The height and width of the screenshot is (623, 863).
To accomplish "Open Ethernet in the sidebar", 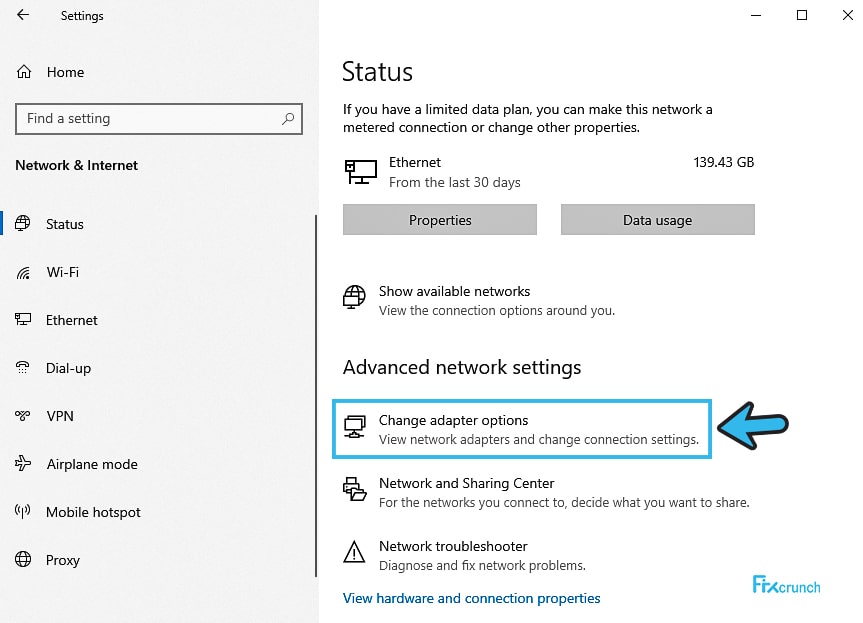I will click(x=72, y=320).
